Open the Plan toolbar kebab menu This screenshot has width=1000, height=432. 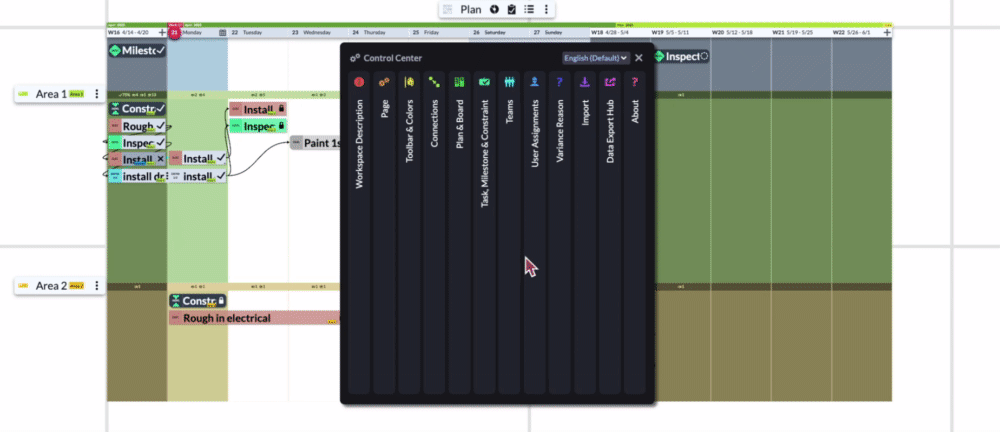pos(546,10)
